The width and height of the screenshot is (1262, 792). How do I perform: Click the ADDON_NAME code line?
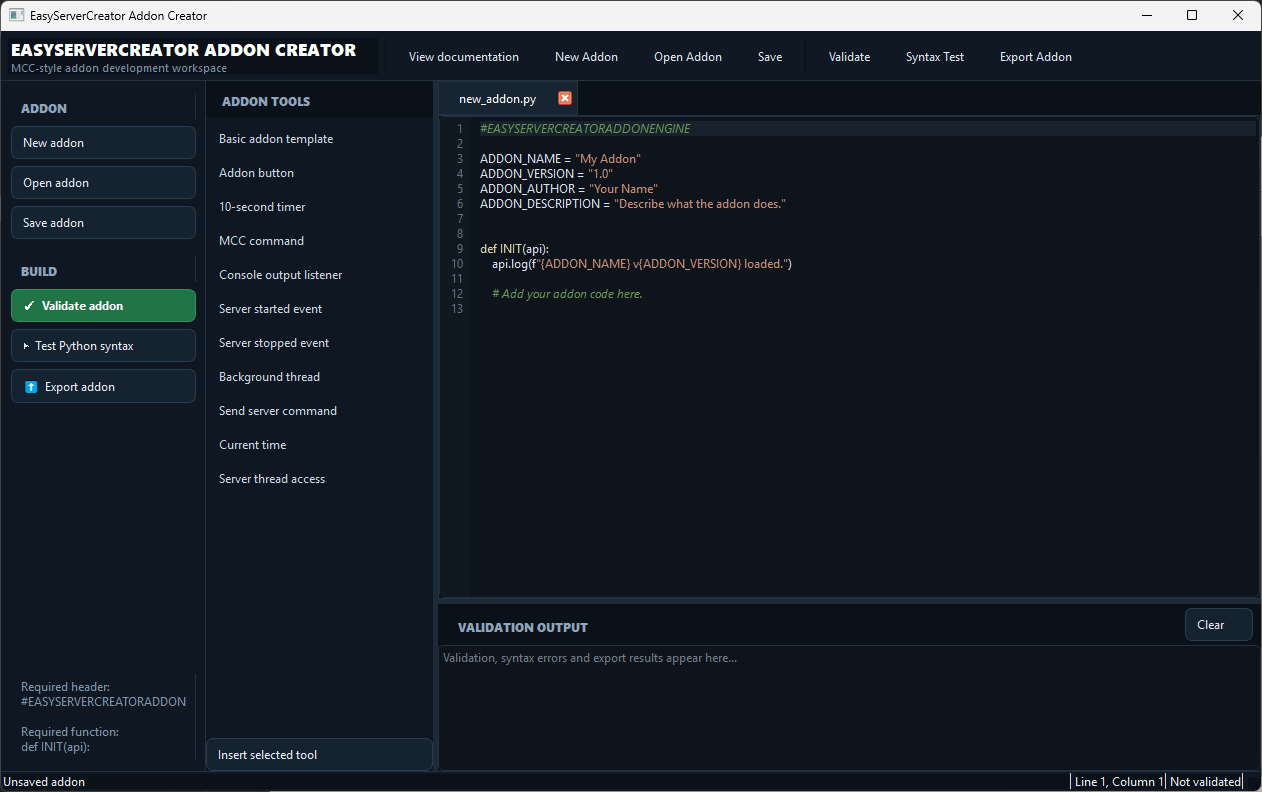[560, 159]
